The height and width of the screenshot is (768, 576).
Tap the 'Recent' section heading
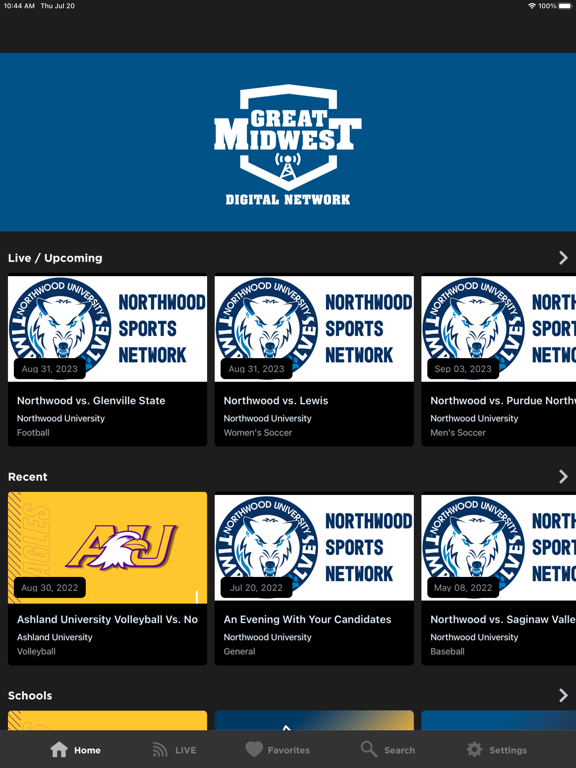coord(28,477)
